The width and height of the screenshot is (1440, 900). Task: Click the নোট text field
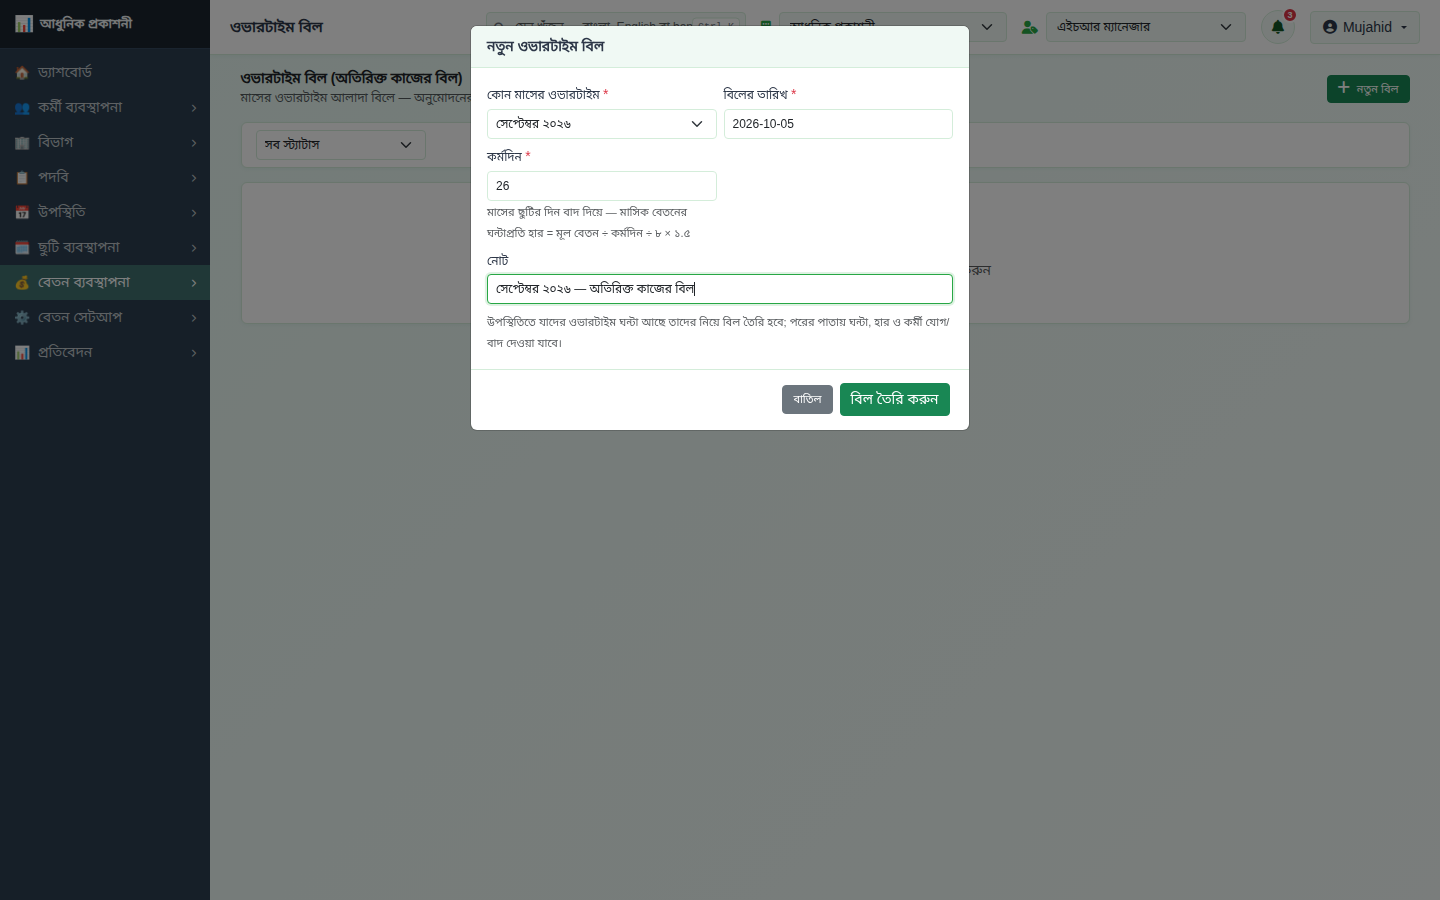(720, 289)
